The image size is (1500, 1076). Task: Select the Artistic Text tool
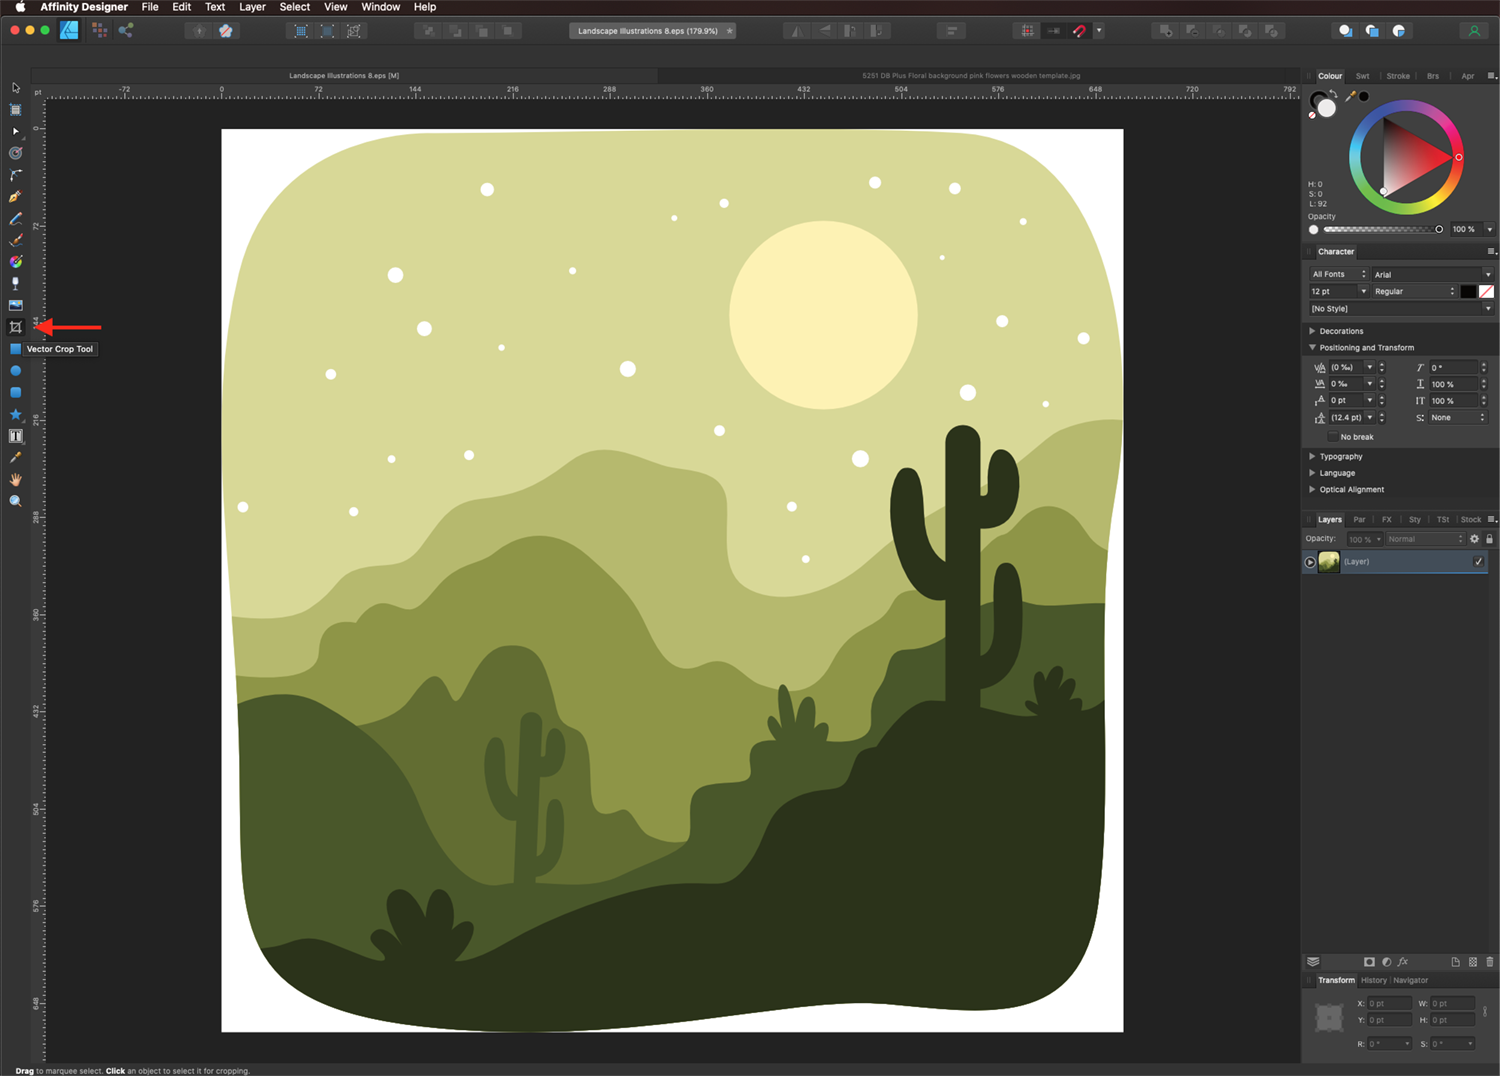point(15,435)
